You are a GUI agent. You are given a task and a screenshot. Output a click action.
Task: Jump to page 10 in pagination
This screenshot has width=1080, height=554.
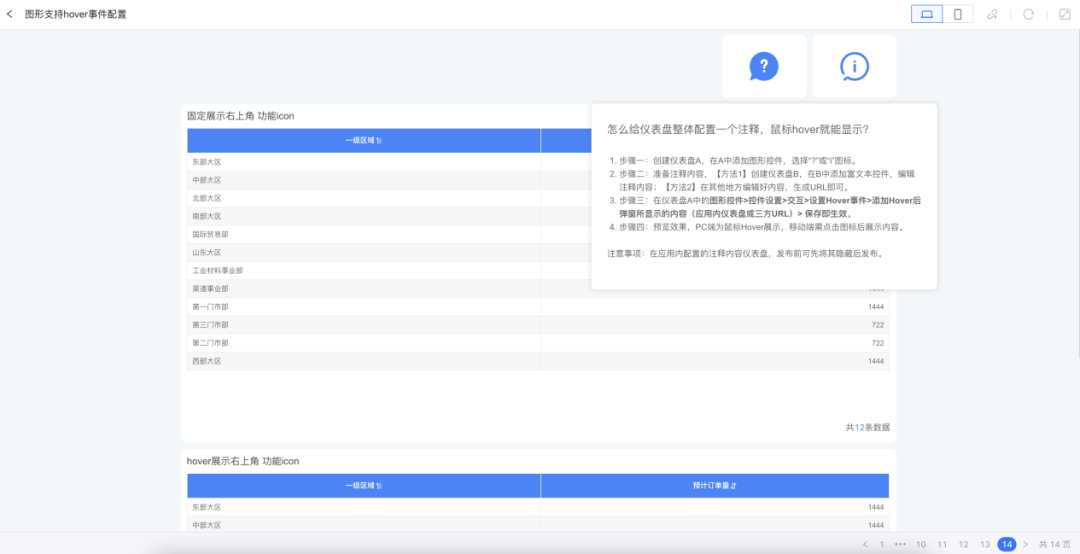[921, 544]
